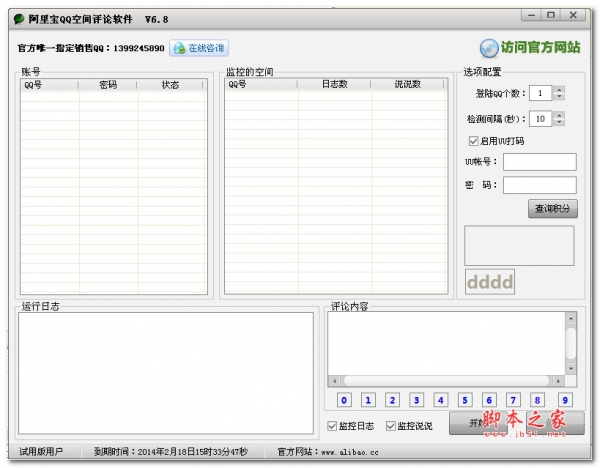Click the 到期时间 expiry text in status bar
The image size is (600, 468).
(x=171, y=452)
